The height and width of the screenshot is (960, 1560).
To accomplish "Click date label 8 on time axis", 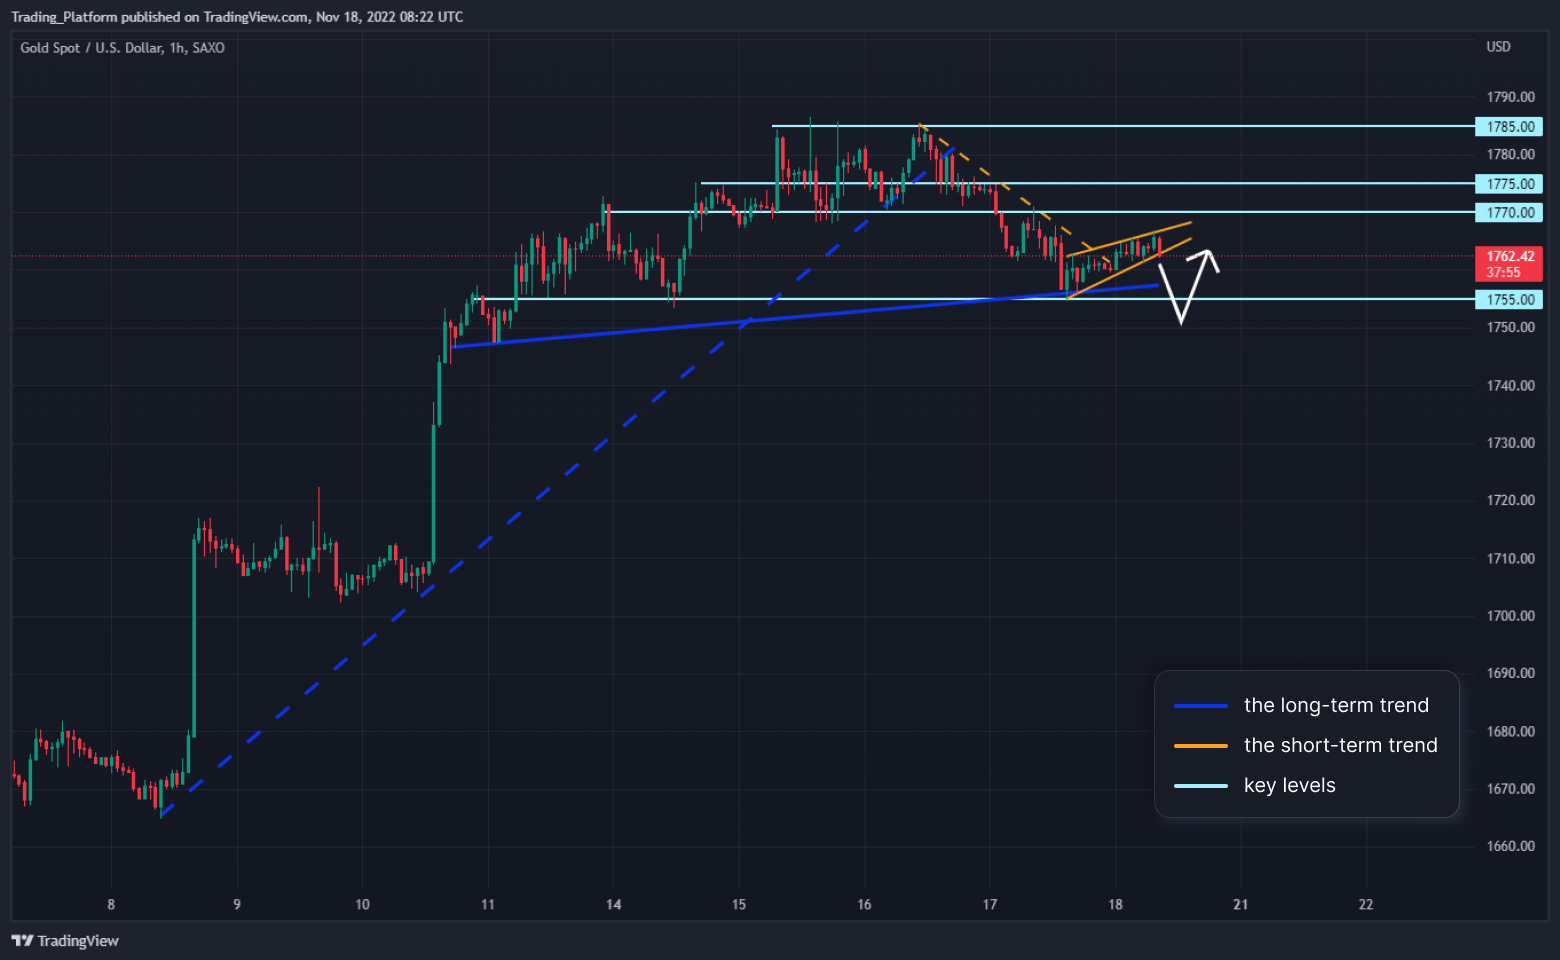I will 111,905.
